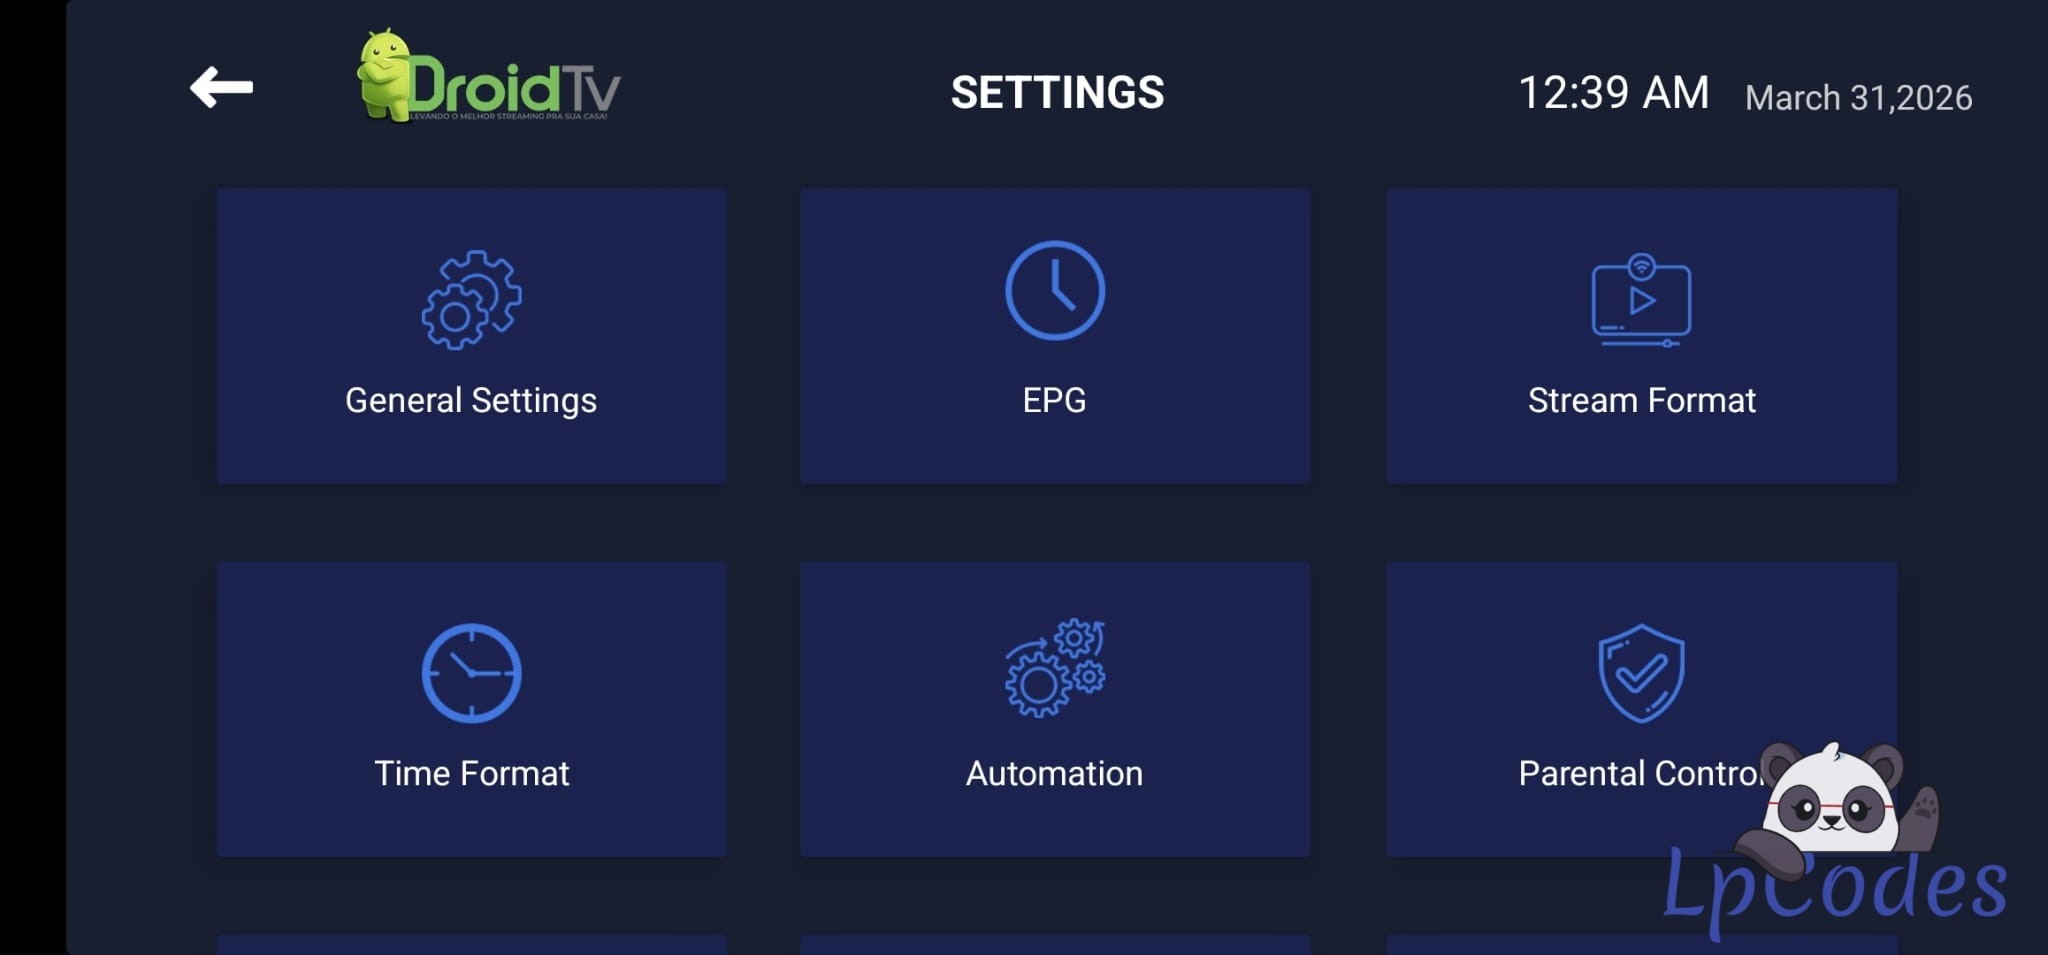The image size is (2048, 955).
Task: Click the March 31, 2026 date
Action: 1858,98
